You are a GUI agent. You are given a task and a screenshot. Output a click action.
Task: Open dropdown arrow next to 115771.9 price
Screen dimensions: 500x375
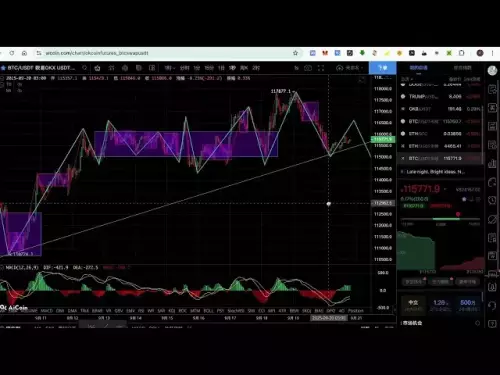tap(445, 189)
